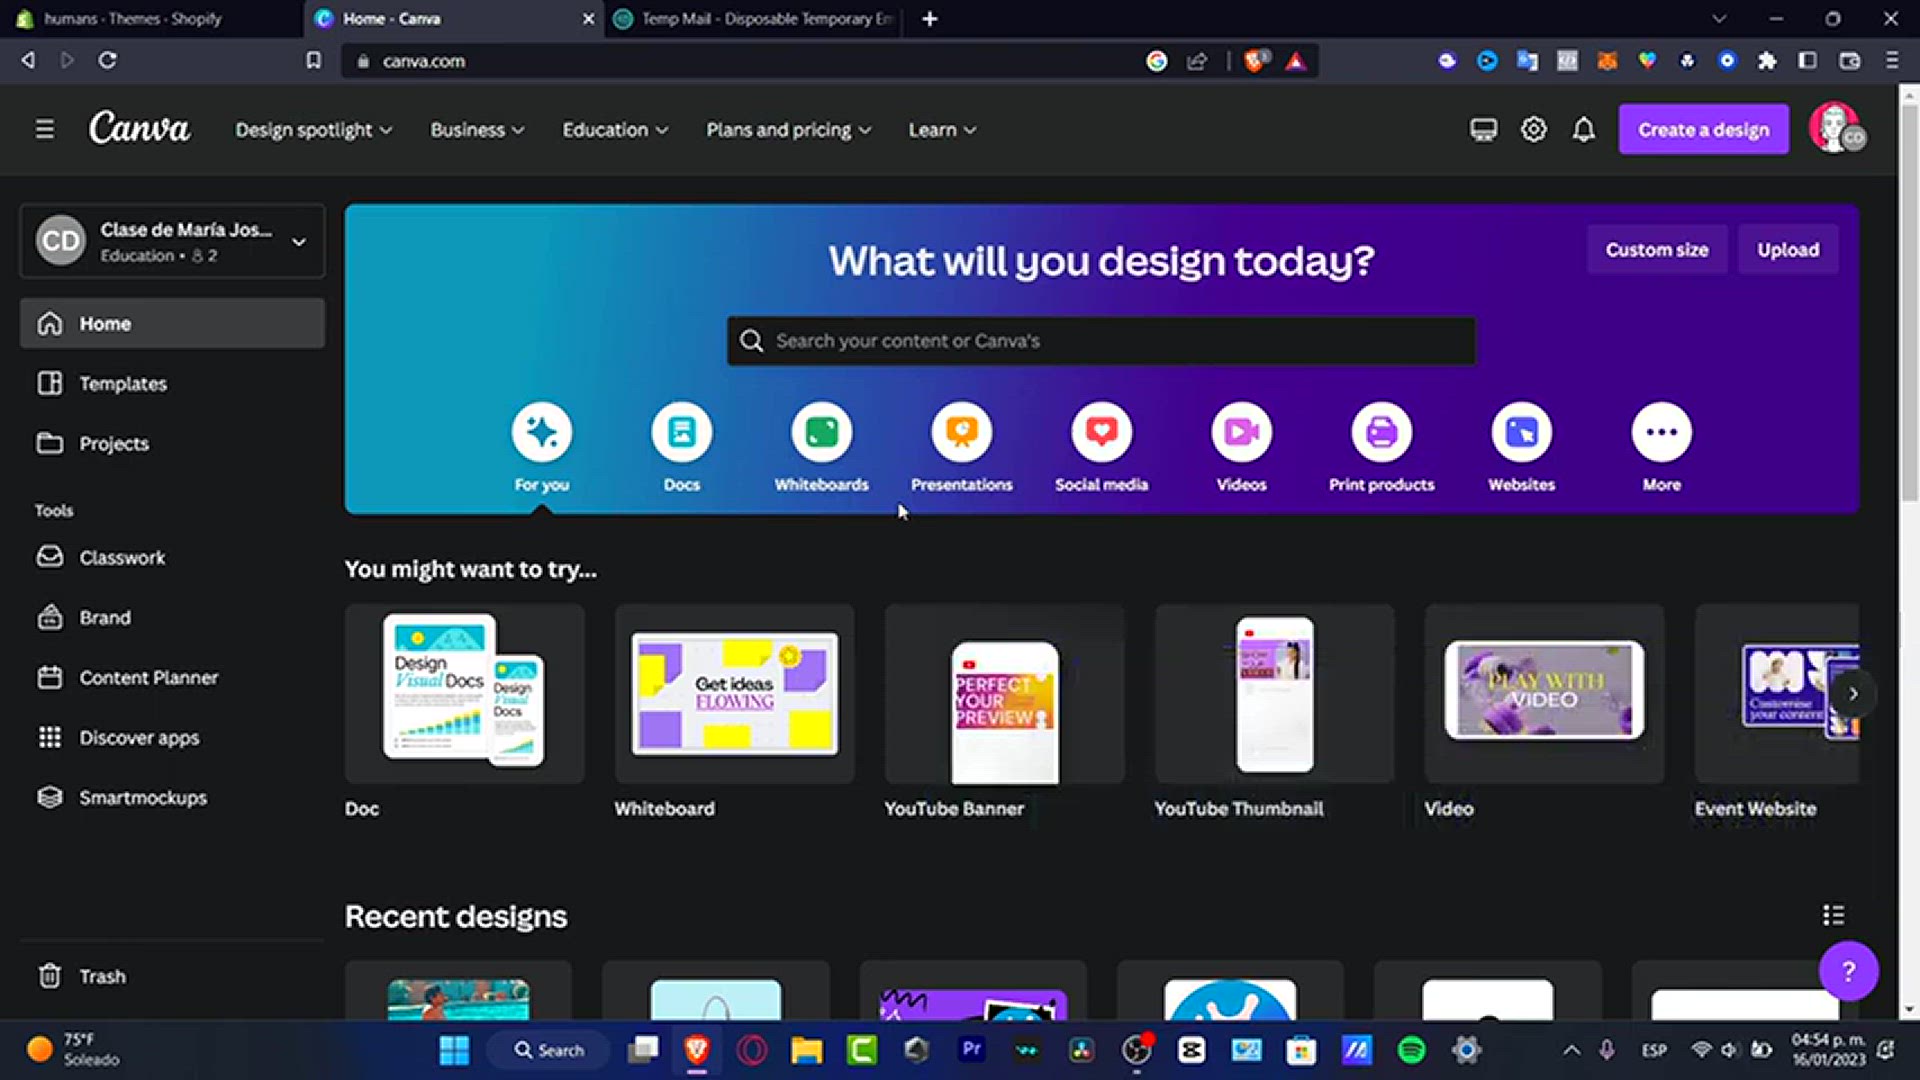Open Spotify from the taskbar
Viewport: 1920px width, 1080px height.
(1411, 1049)
